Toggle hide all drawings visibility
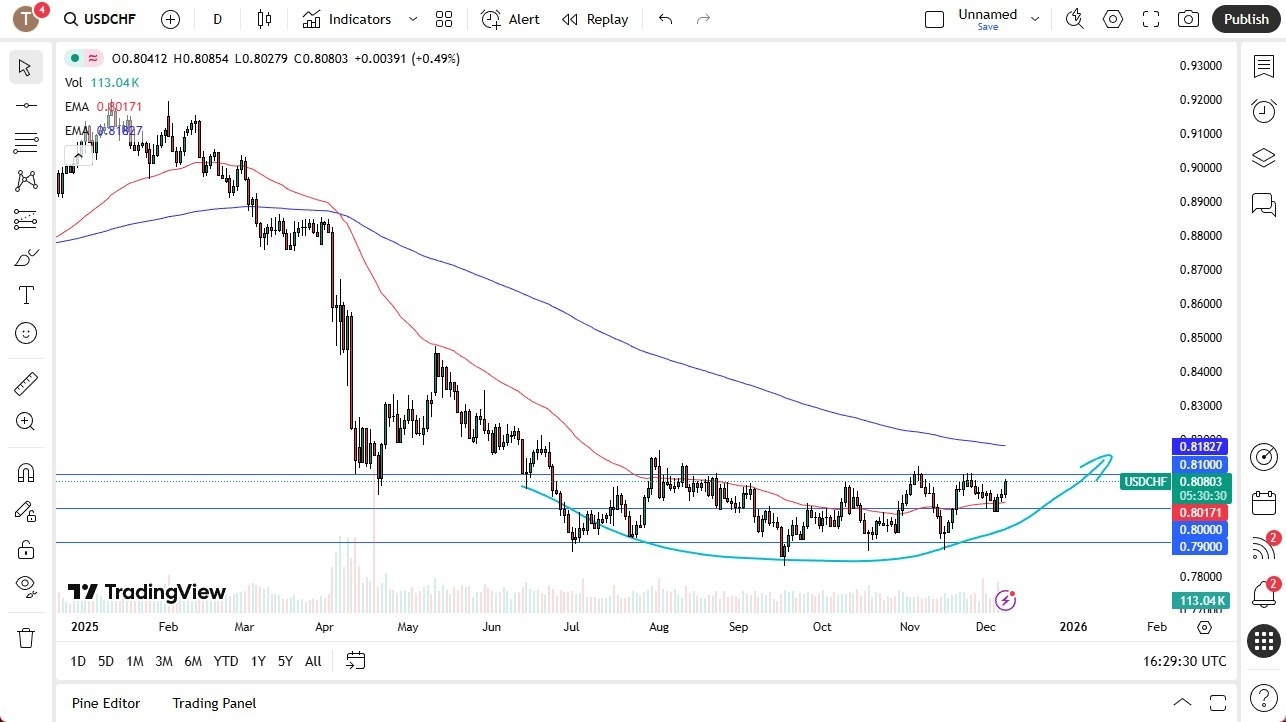1286x722 pixels. pos(25,586)
